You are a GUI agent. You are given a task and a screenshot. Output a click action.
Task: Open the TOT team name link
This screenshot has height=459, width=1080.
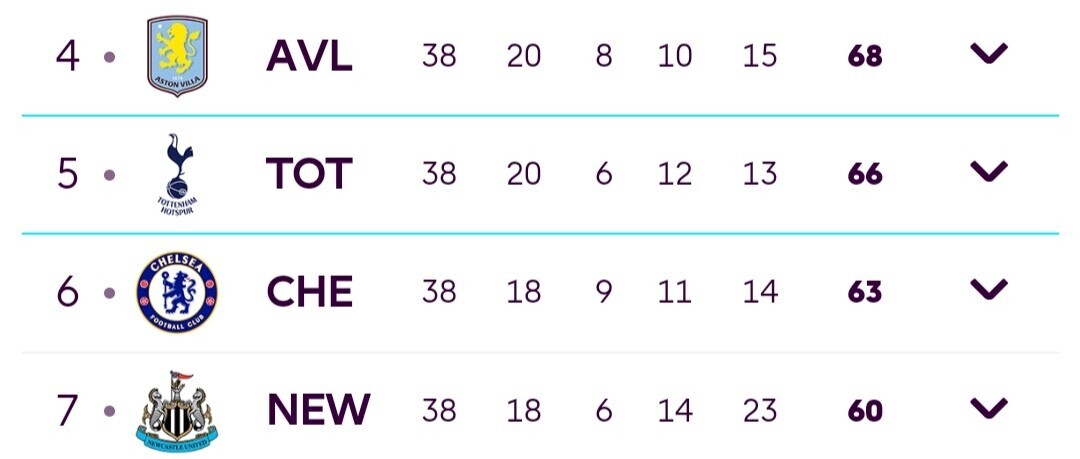(x=309, y=174)
